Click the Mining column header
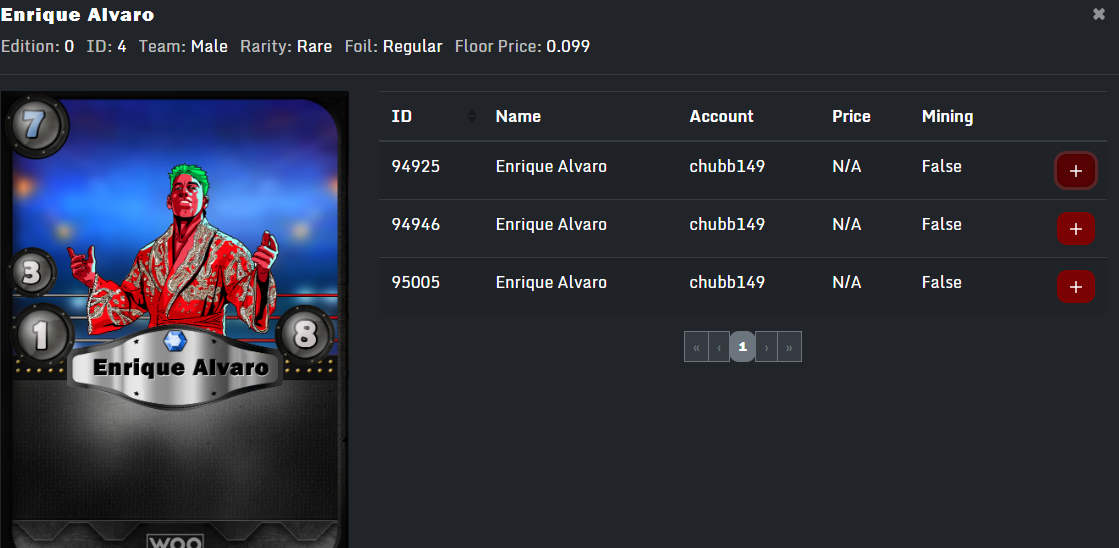 point(947,116)
